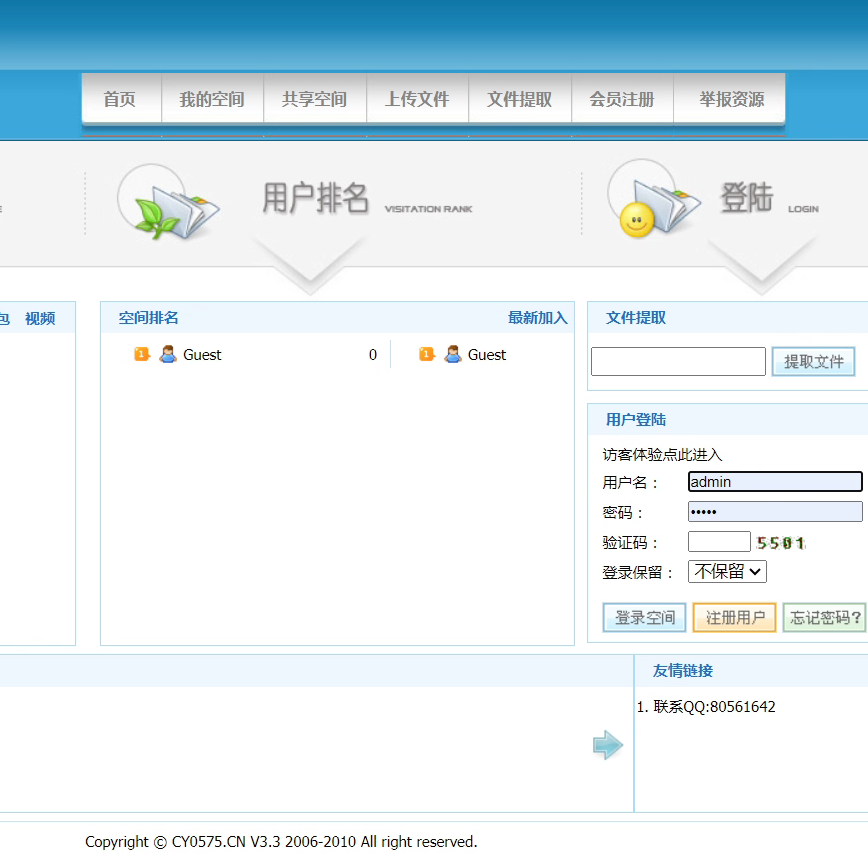Focus the 用户名 field containing admin
Screen dimensions: 868x868
[775, 482]
